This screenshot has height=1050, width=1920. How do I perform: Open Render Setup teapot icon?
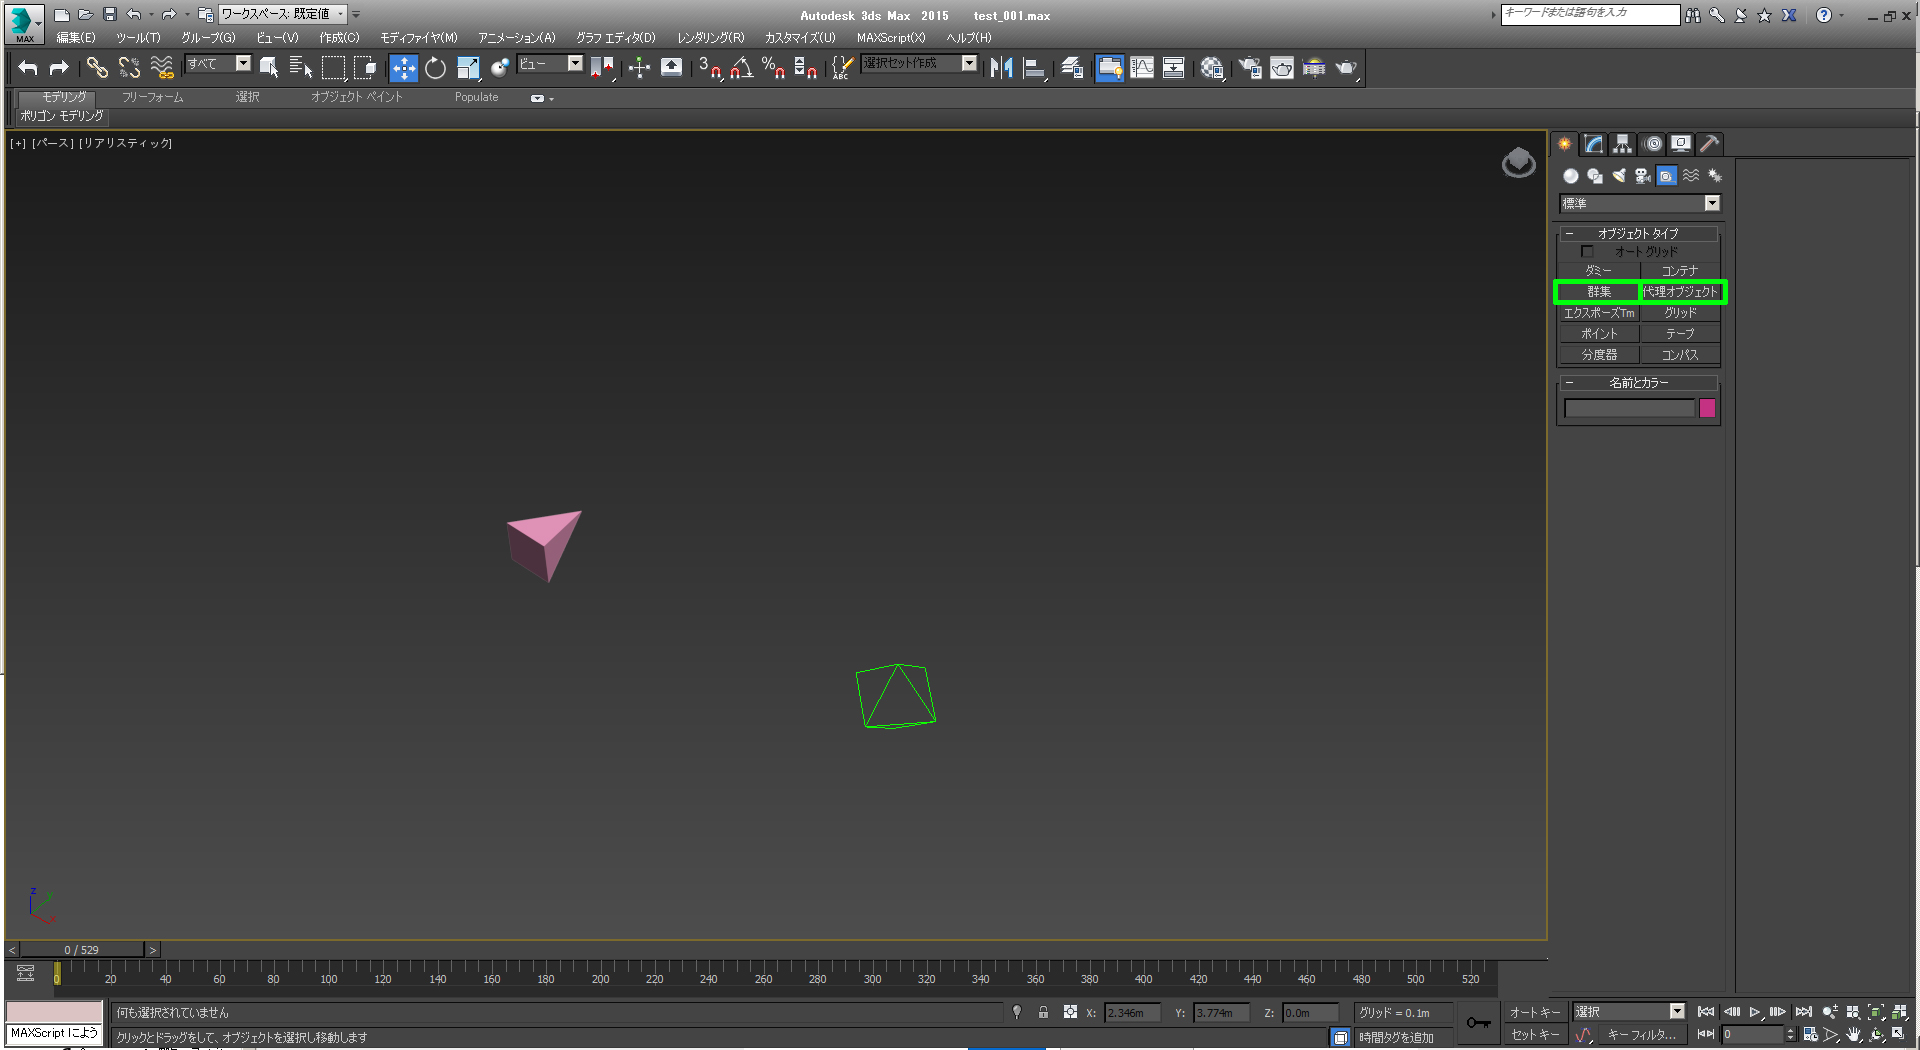(1250, 68)
